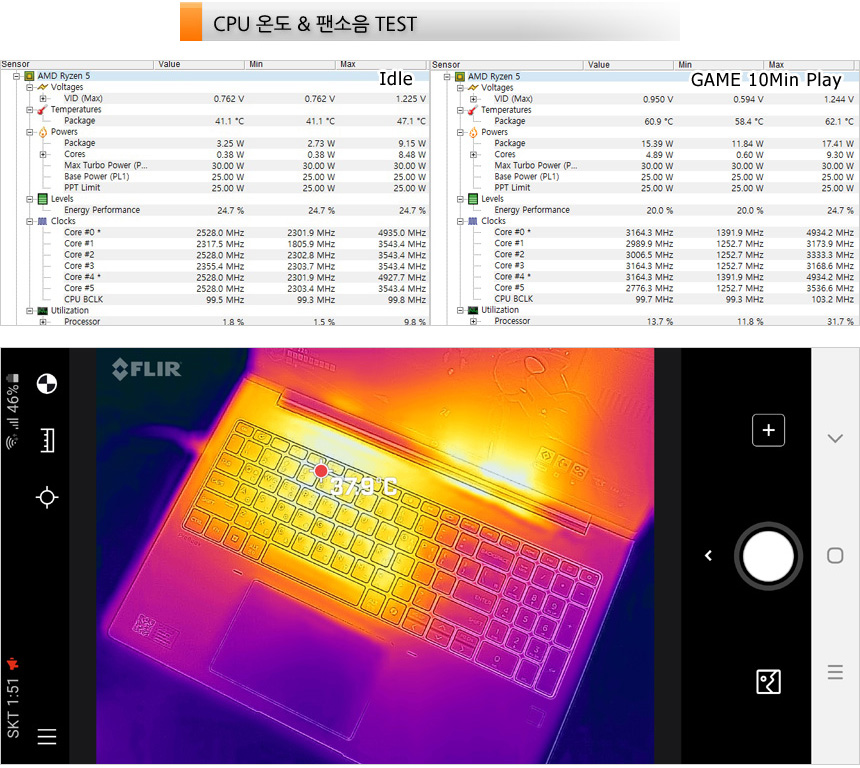Select the spot meter crosshair icon
This screenshot has width=860, height=768.
tap(46, 497)
